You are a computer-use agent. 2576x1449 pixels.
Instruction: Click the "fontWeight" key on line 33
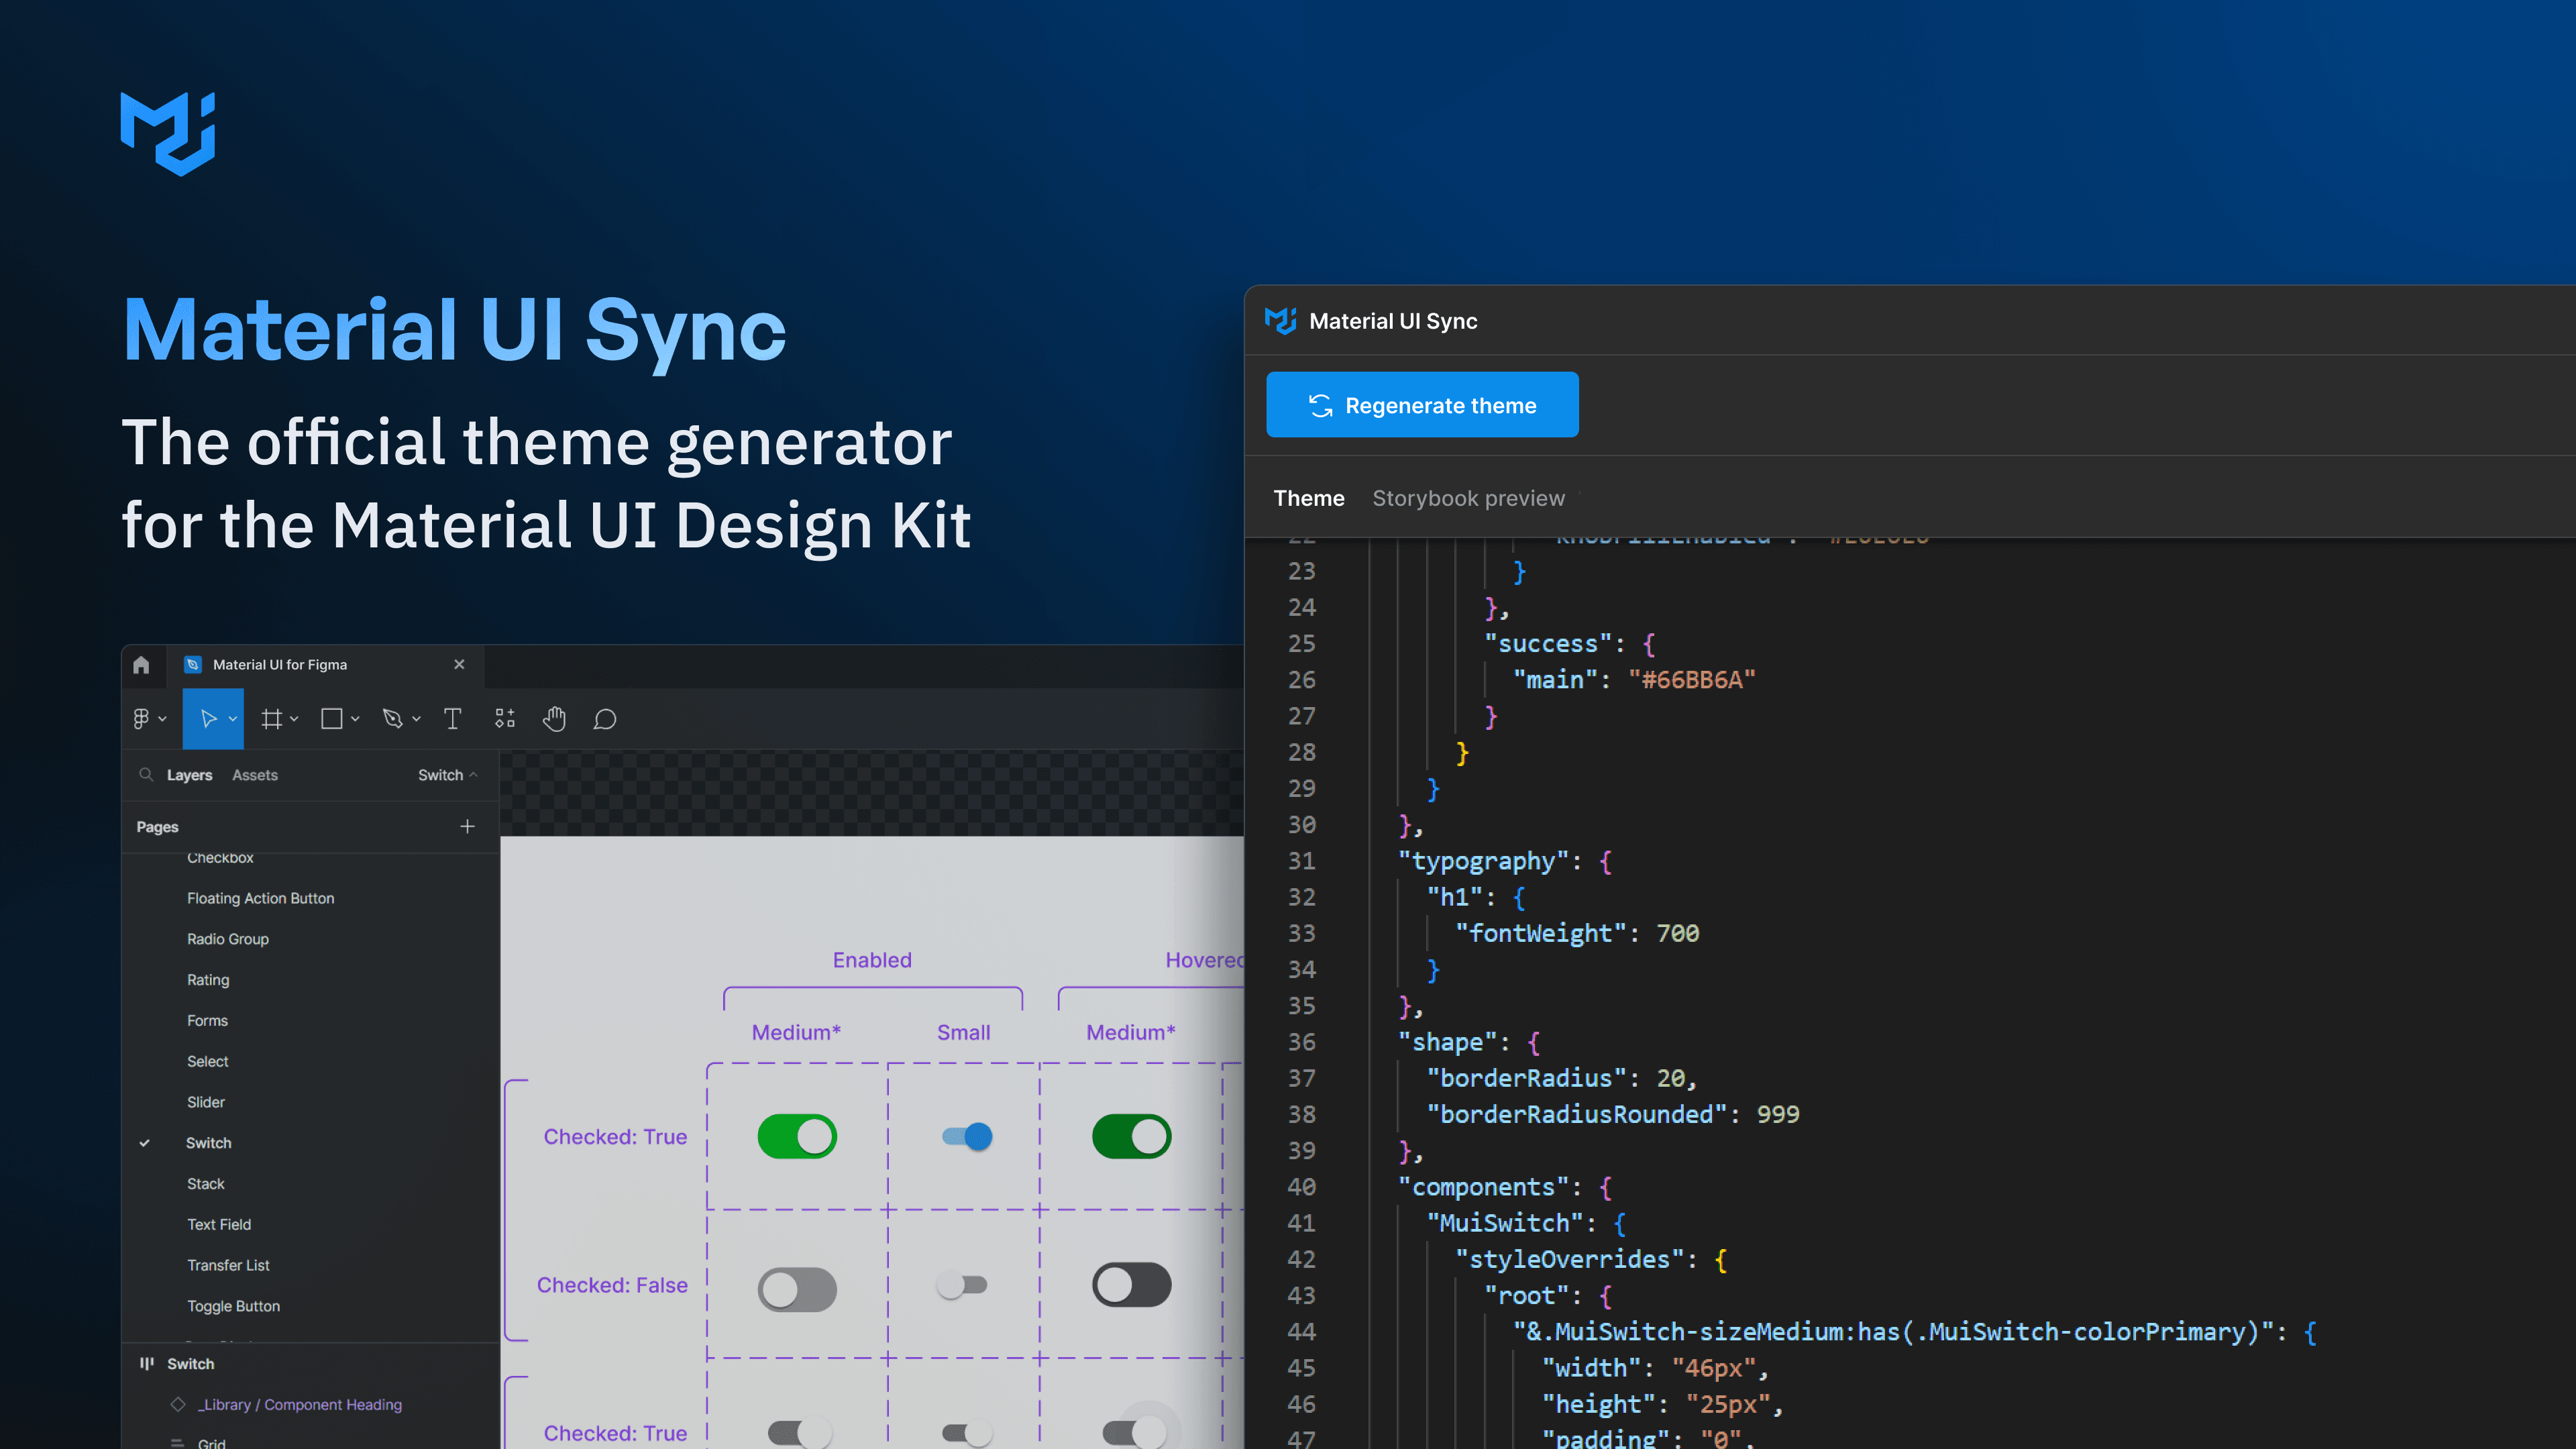1541,933
